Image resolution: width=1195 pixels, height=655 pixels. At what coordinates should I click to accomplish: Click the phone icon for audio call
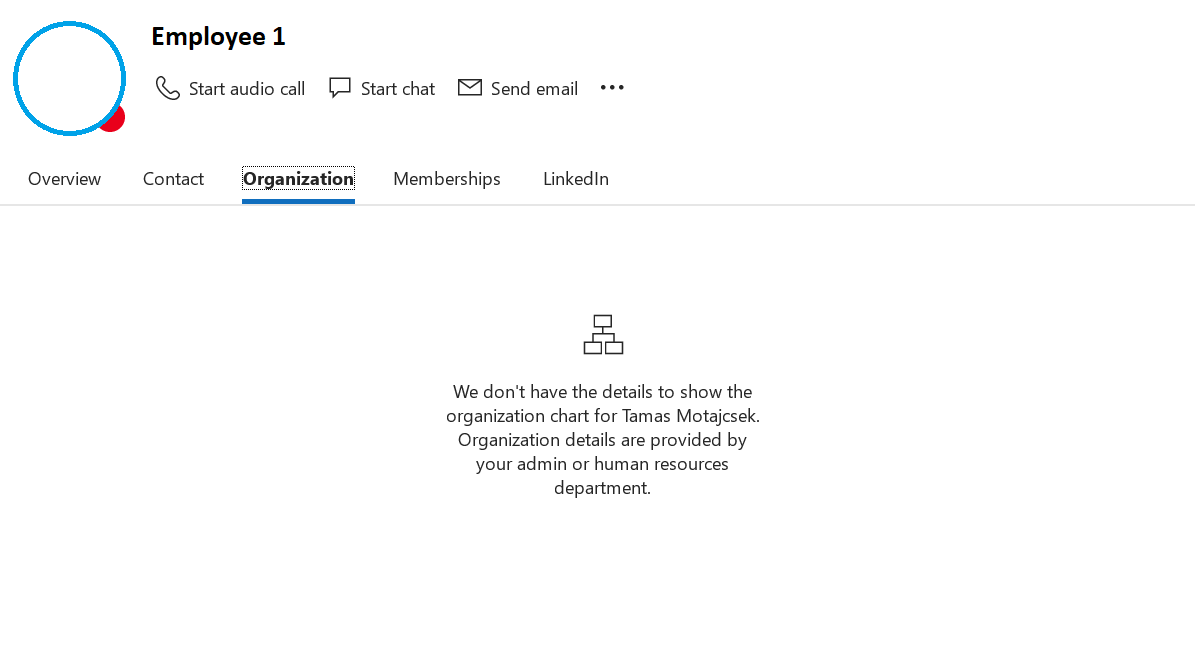[x=168, y=88]
